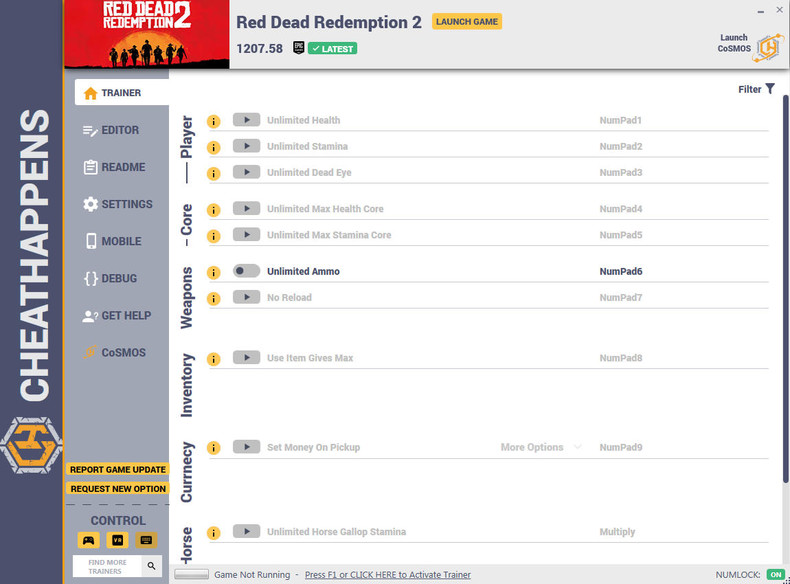Click the cheat list vertical scrollbar

[785, 289]
